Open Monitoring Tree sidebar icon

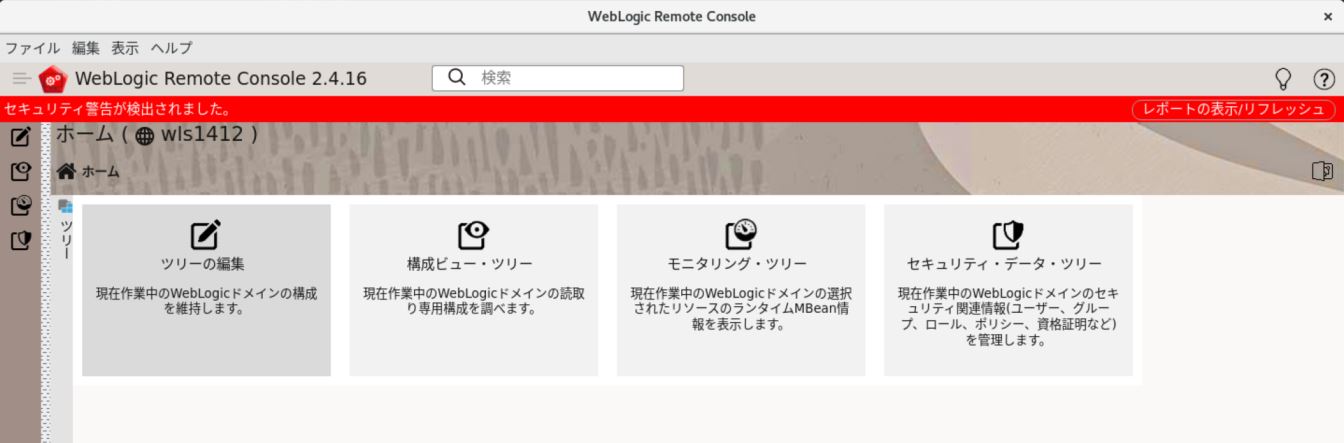pos(20,206)
